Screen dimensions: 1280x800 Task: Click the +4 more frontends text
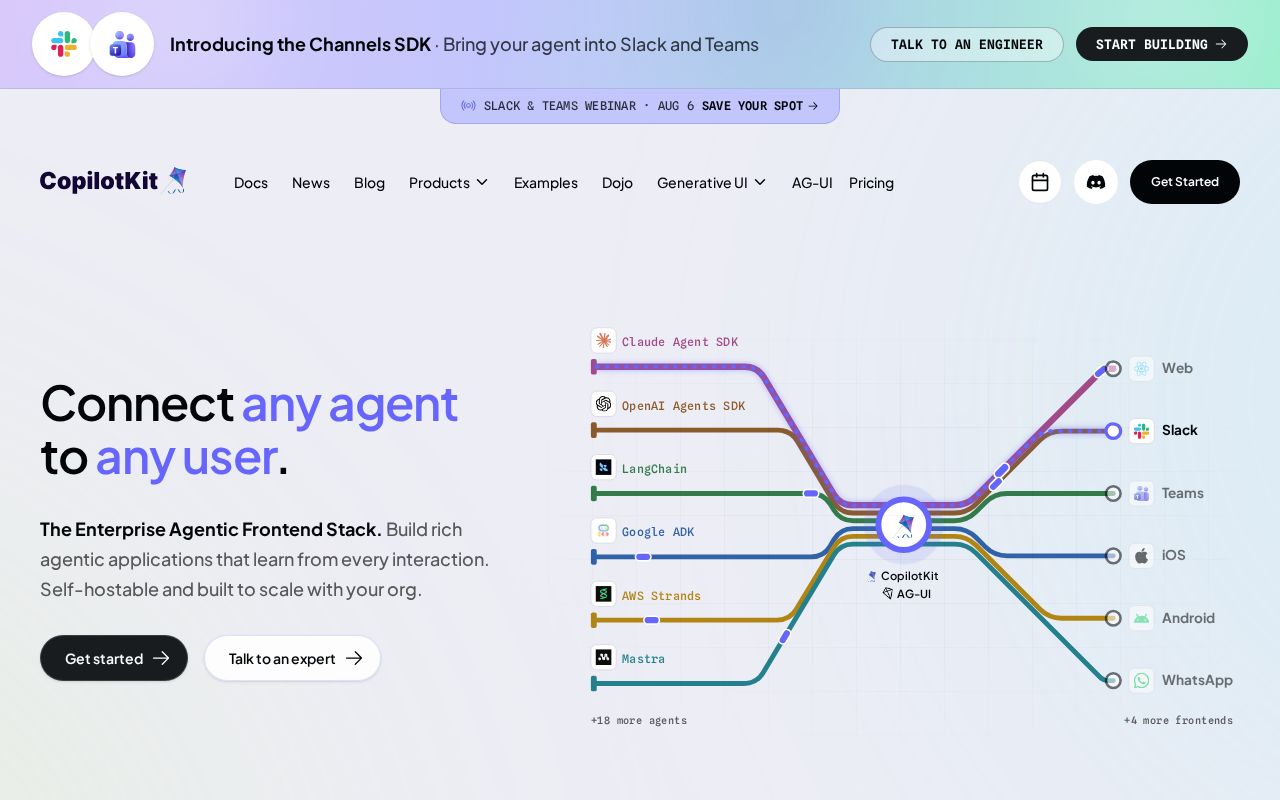pyautogui.click(x=1178, y=720)
